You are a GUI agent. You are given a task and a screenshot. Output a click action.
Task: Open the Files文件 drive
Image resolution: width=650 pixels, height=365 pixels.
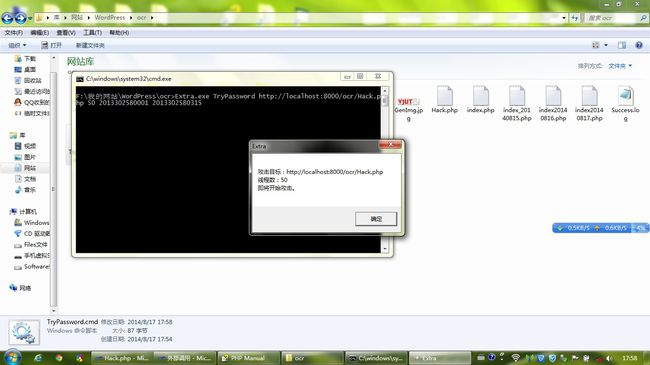31,245
